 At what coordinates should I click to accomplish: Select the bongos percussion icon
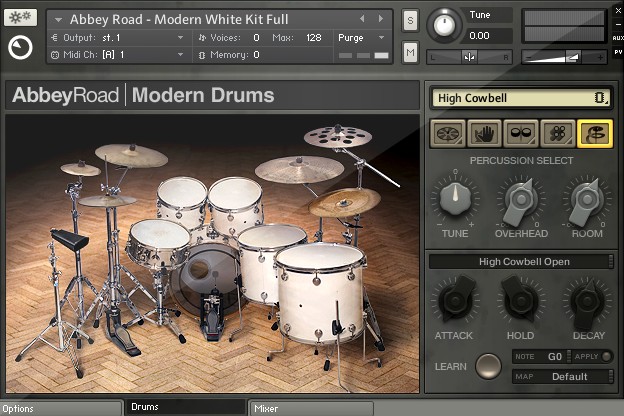[x=521, y=133]
